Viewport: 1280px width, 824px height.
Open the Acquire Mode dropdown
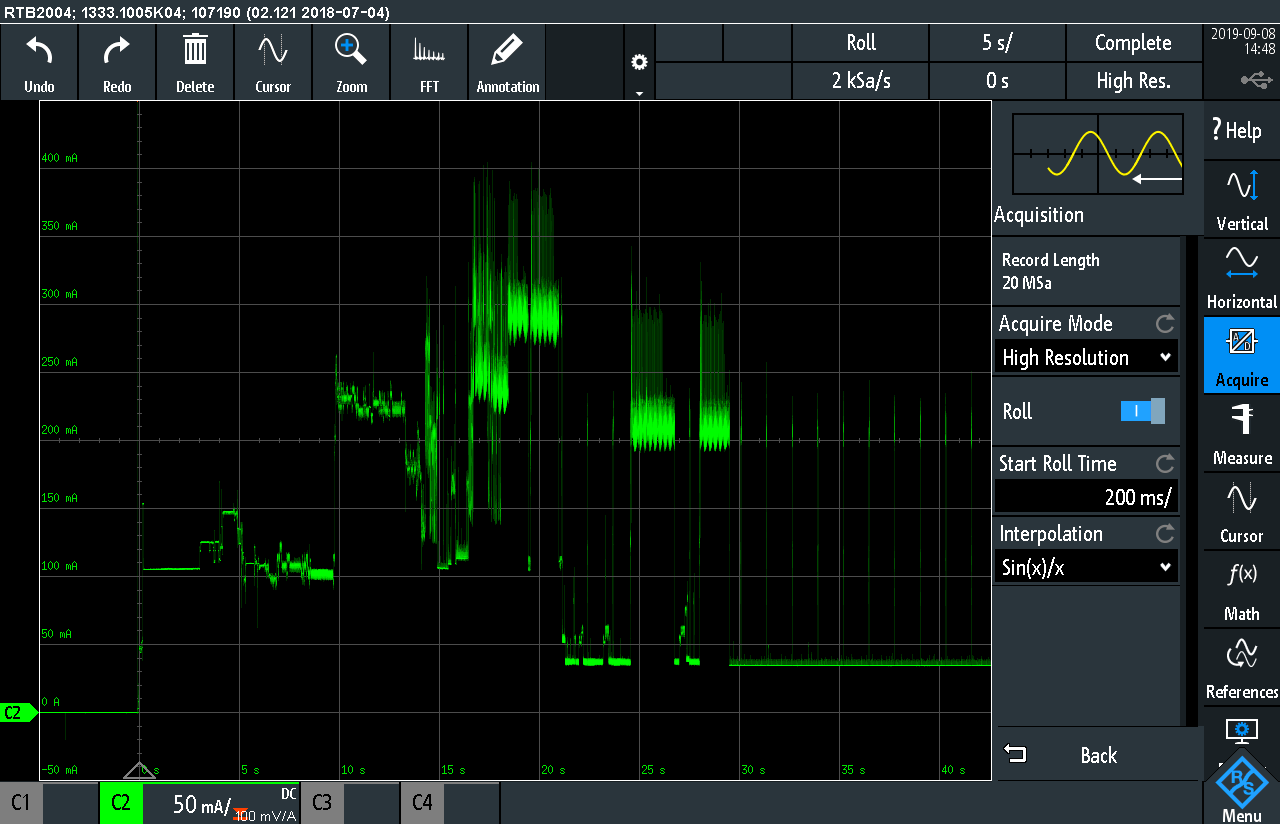[x=1086, y=357]
